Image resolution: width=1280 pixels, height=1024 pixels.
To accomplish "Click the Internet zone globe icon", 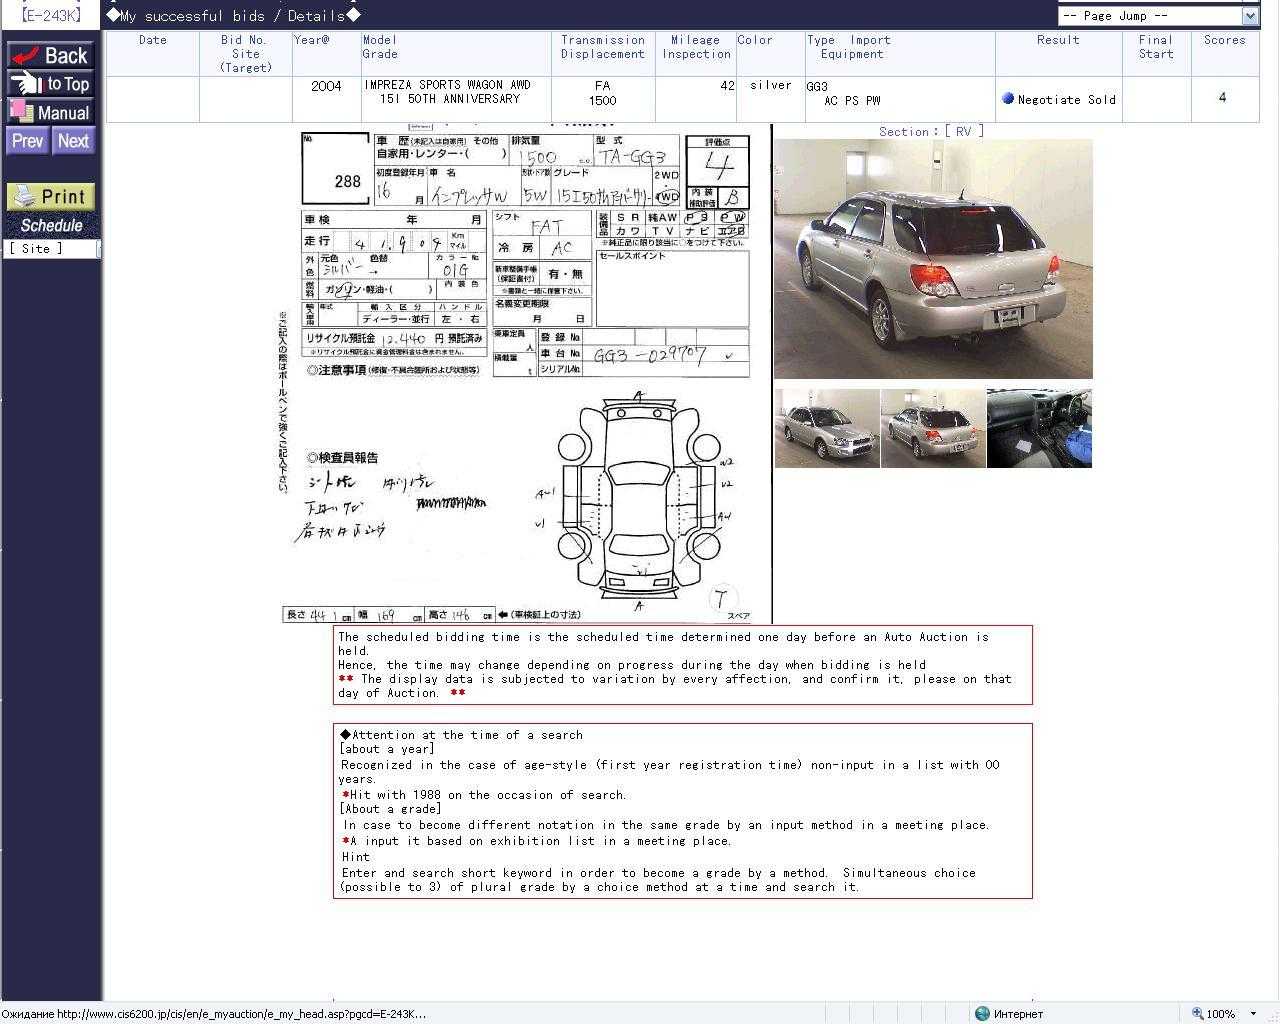I will click(982, 1013).
